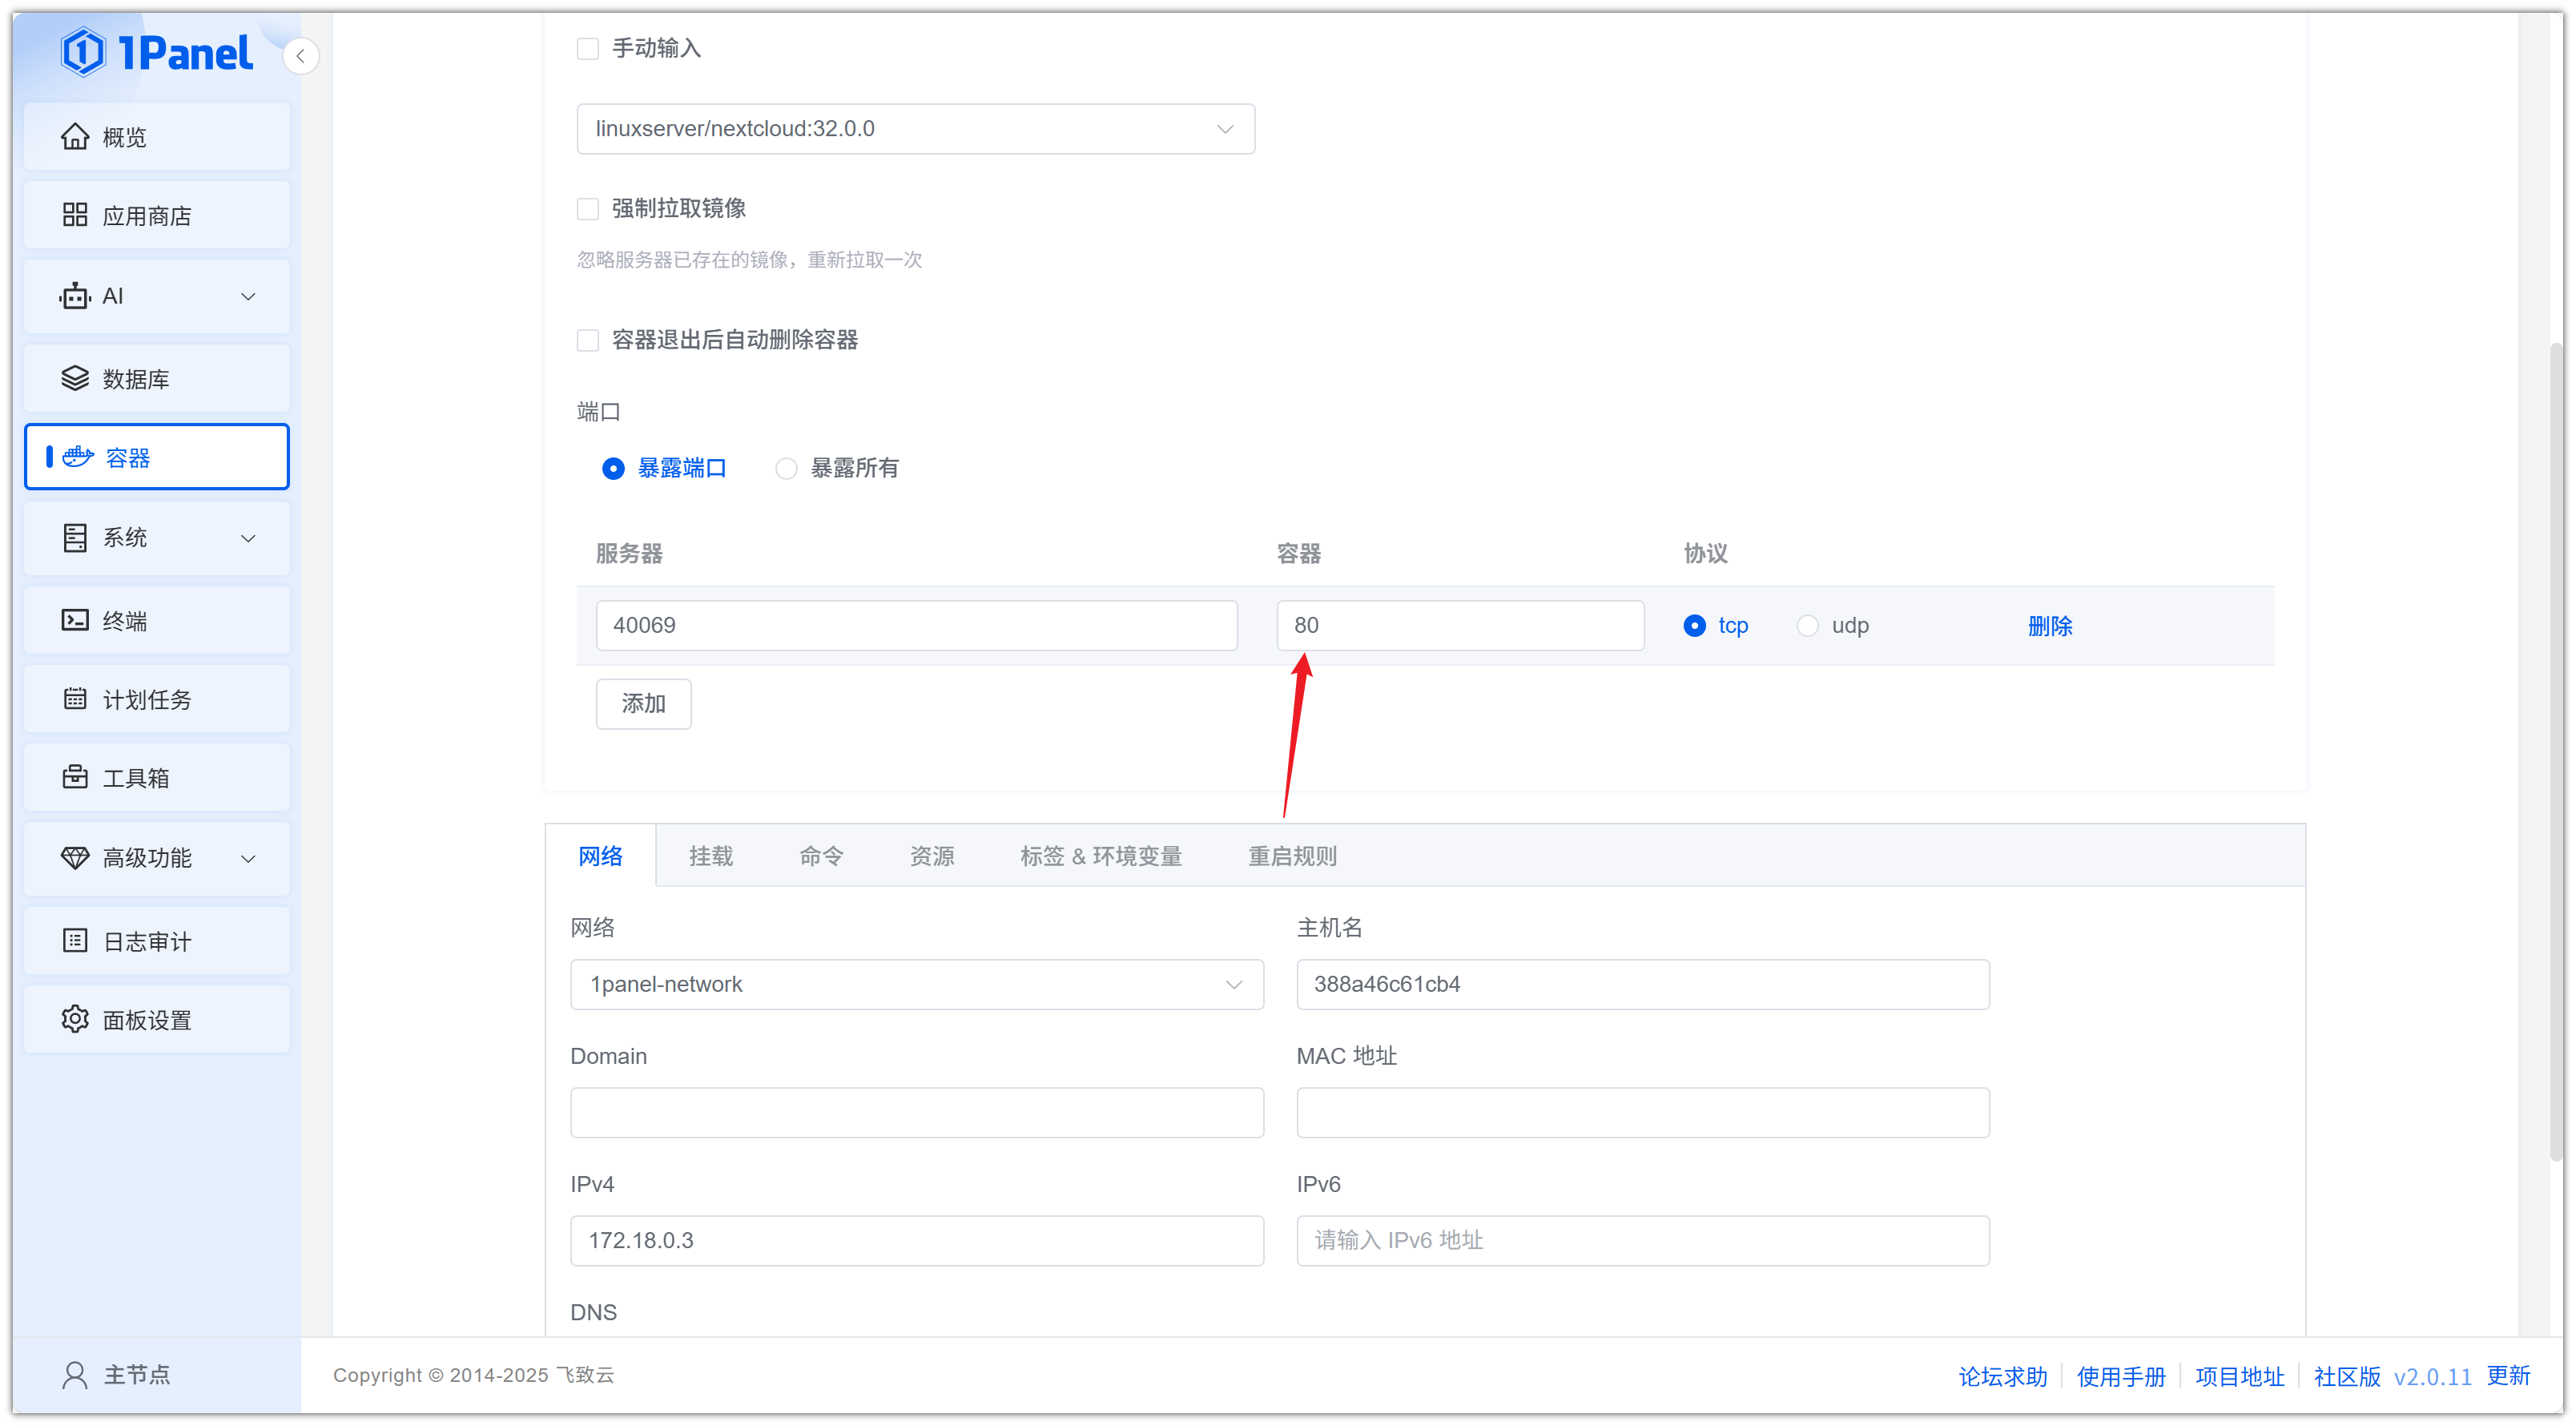
Task: Click the server port 40069 field
Action: 916,626
